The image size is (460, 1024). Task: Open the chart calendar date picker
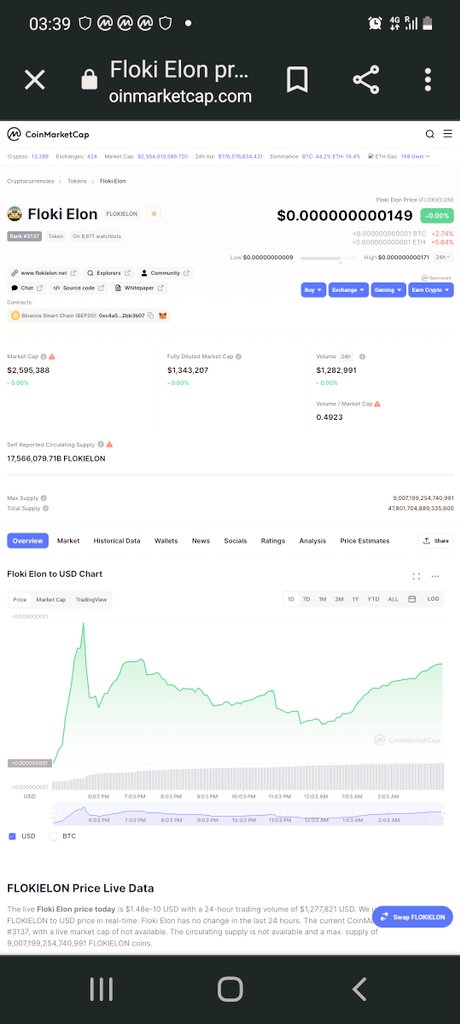pos(412,599)
